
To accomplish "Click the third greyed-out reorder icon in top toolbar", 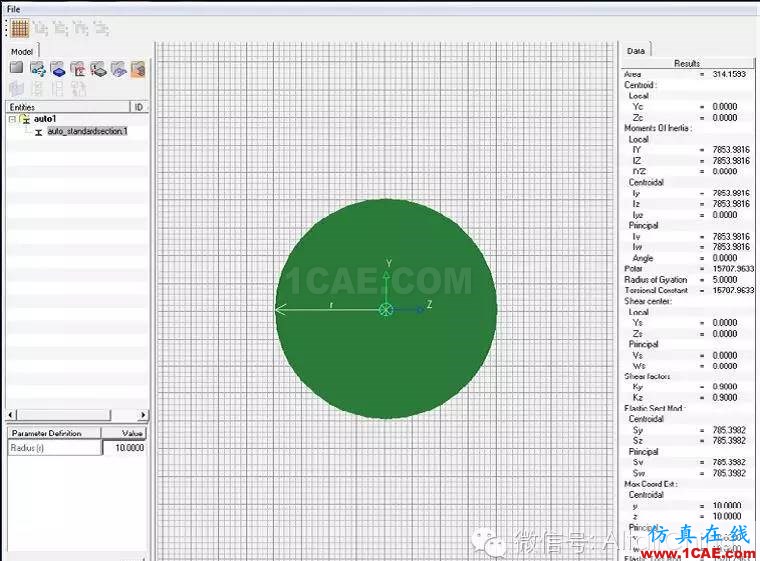I will click(81, 29).
